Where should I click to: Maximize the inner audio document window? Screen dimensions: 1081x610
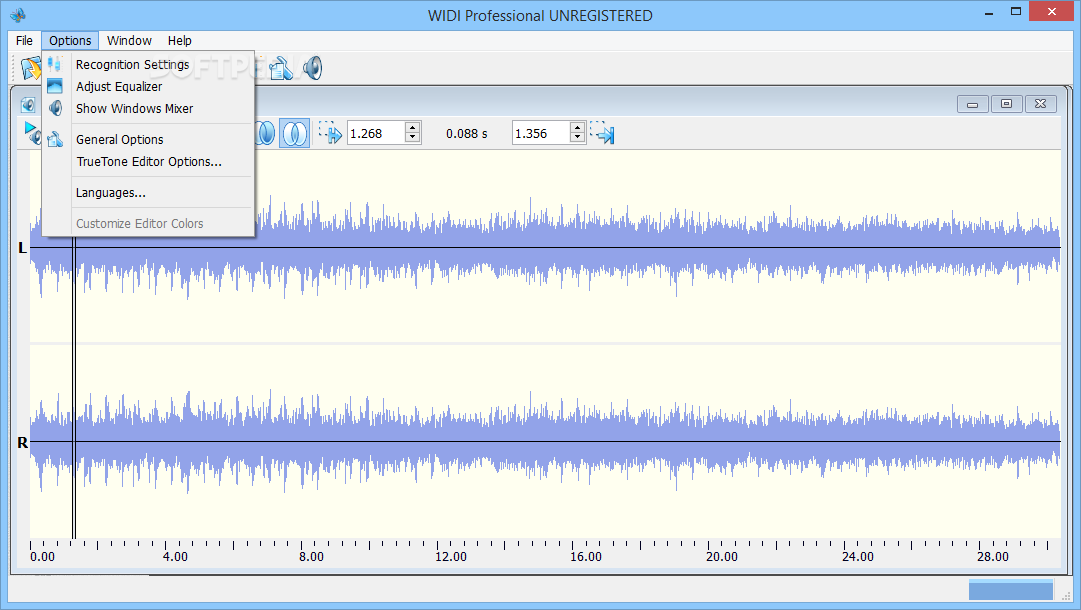click(x=1007, y=104)
